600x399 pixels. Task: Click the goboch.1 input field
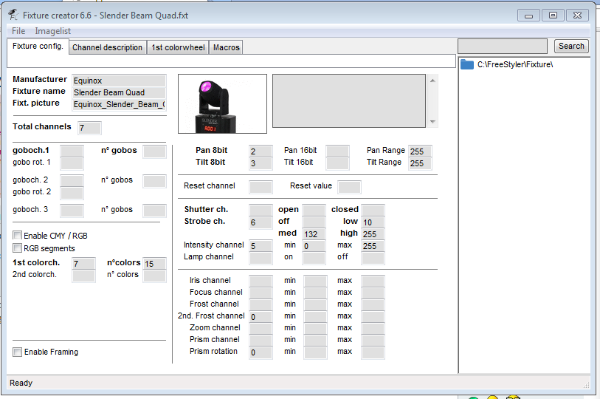click(72, 151)
